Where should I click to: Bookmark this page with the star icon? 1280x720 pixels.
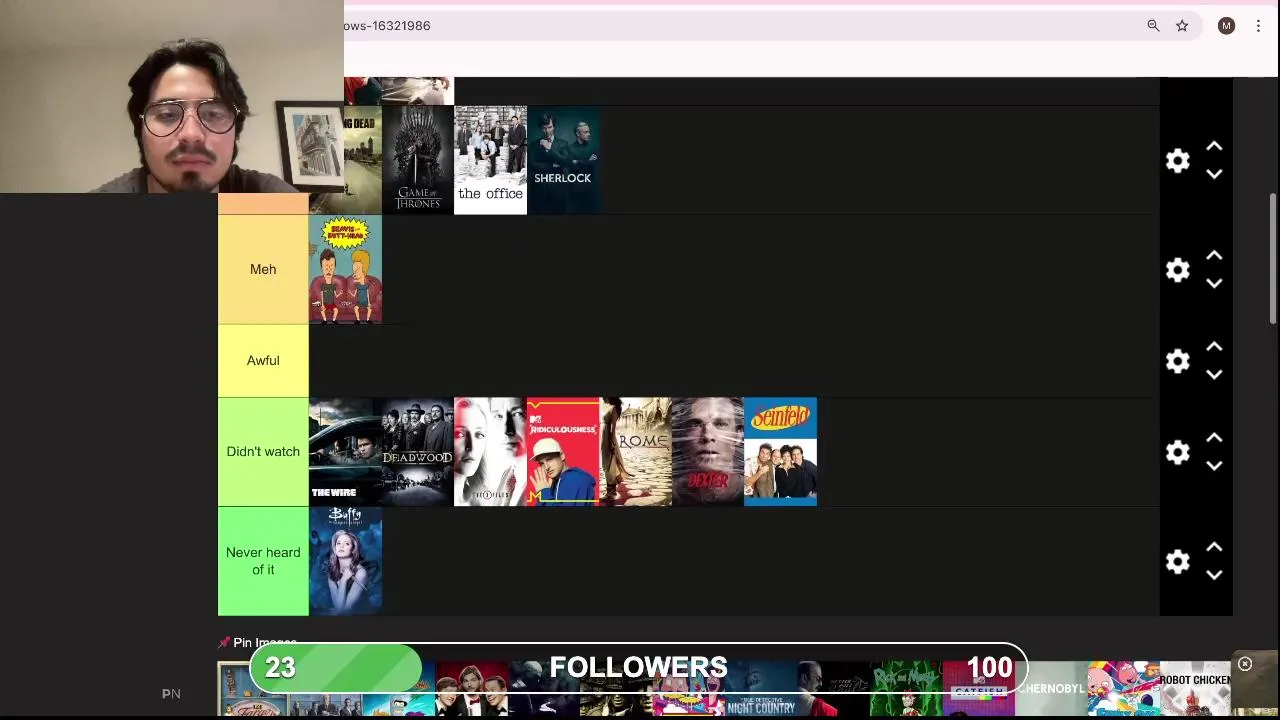[1182, 26]
